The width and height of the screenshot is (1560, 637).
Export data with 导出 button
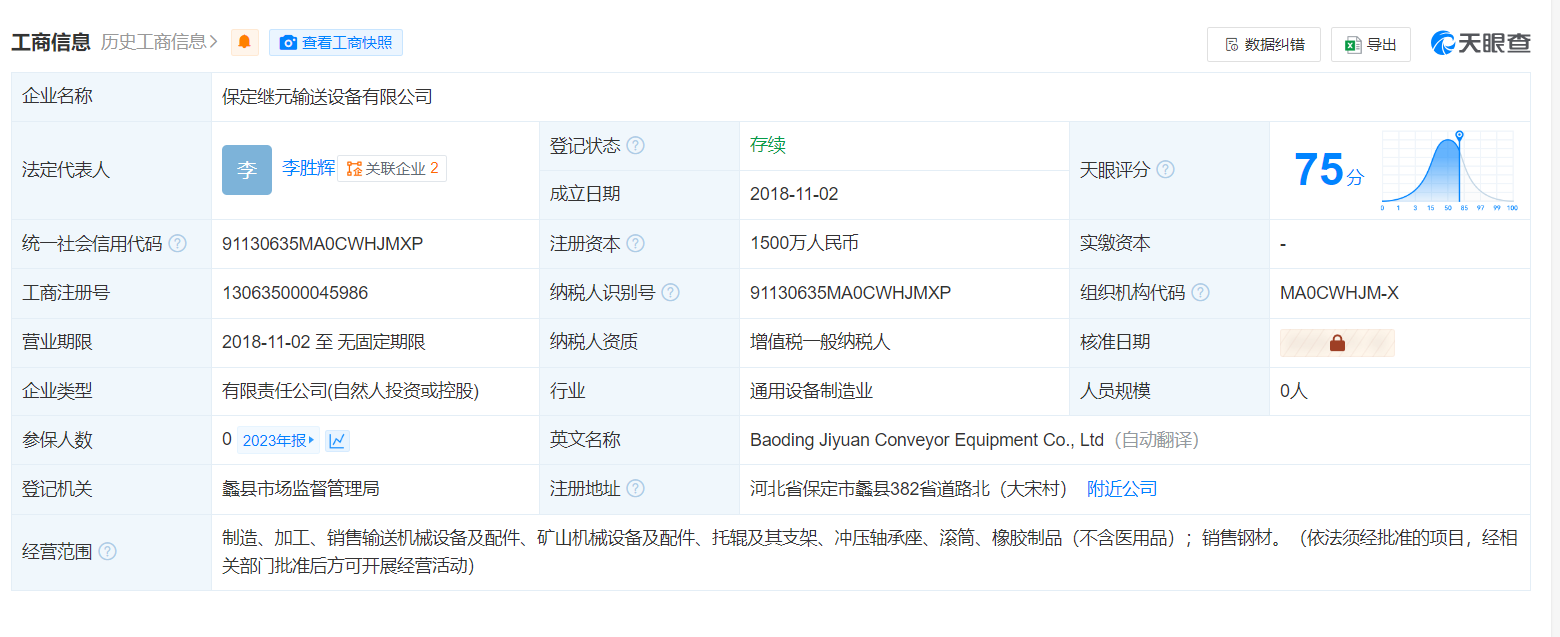tap(1370, 44)
